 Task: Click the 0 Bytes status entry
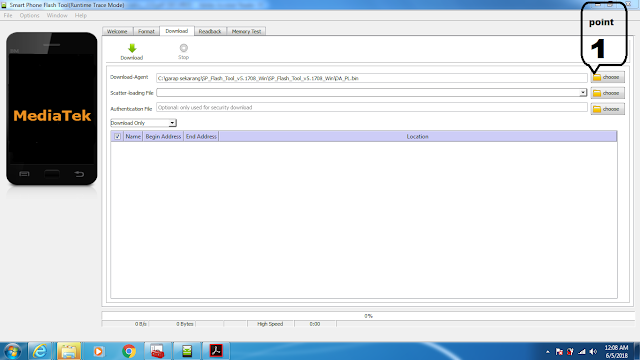(x=185, y=324)
